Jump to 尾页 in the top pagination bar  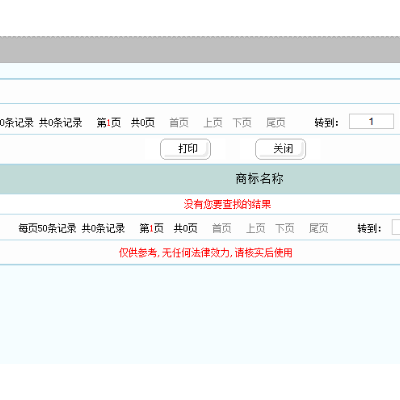(276, 123)
